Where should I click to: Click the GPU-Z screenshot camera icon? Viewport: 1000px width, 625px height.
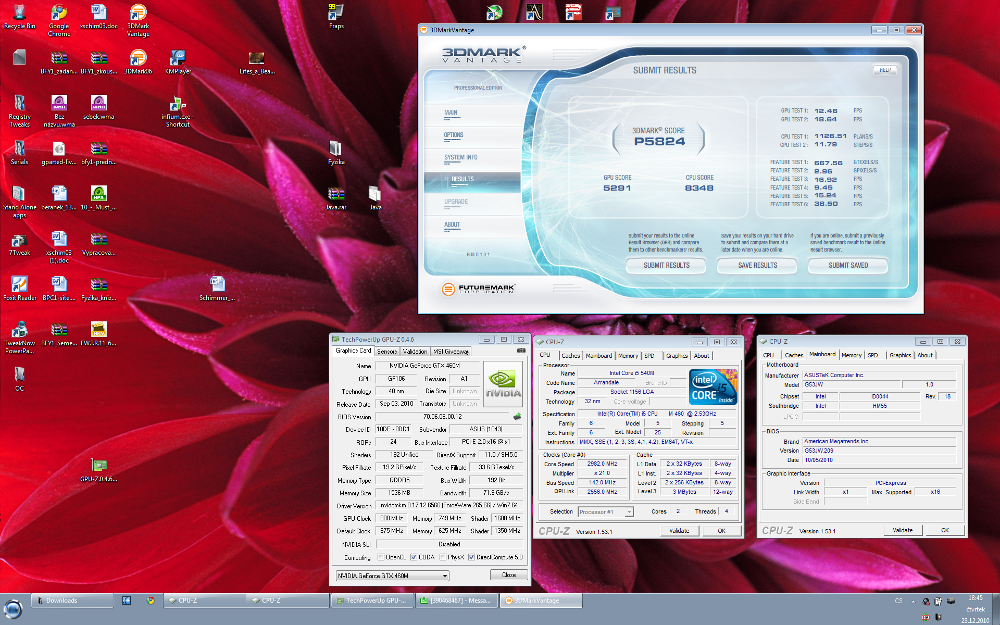pos(521,351)
